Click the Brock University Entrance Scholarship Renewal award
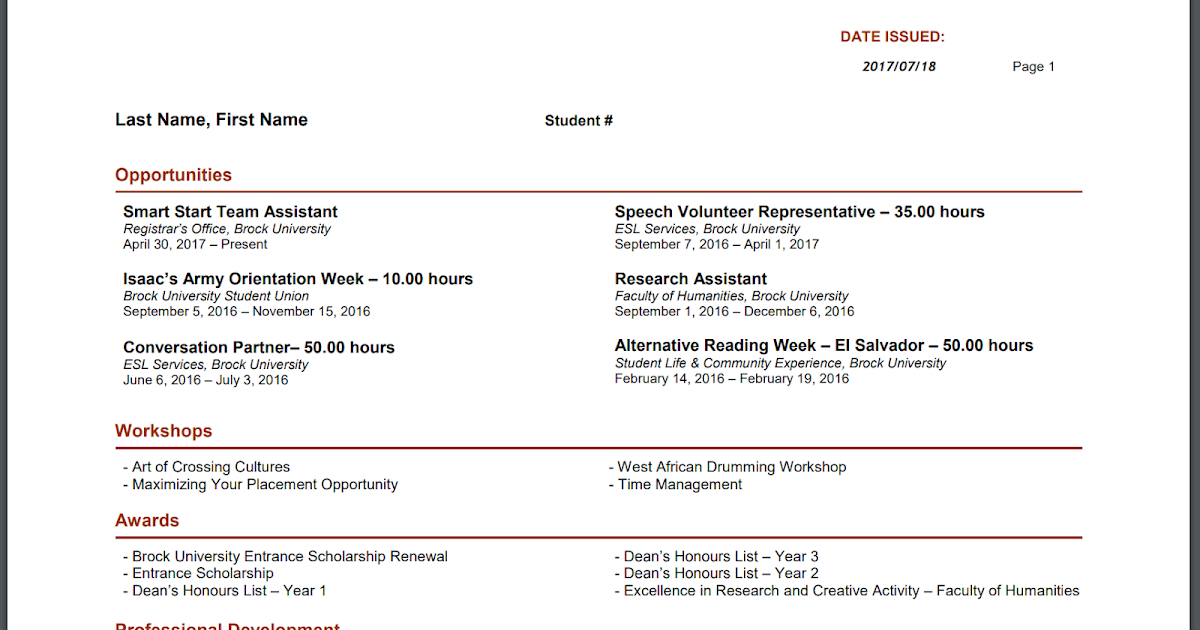Image resolution: width=1200 pixels, height=630 pixels. [290, 556]
